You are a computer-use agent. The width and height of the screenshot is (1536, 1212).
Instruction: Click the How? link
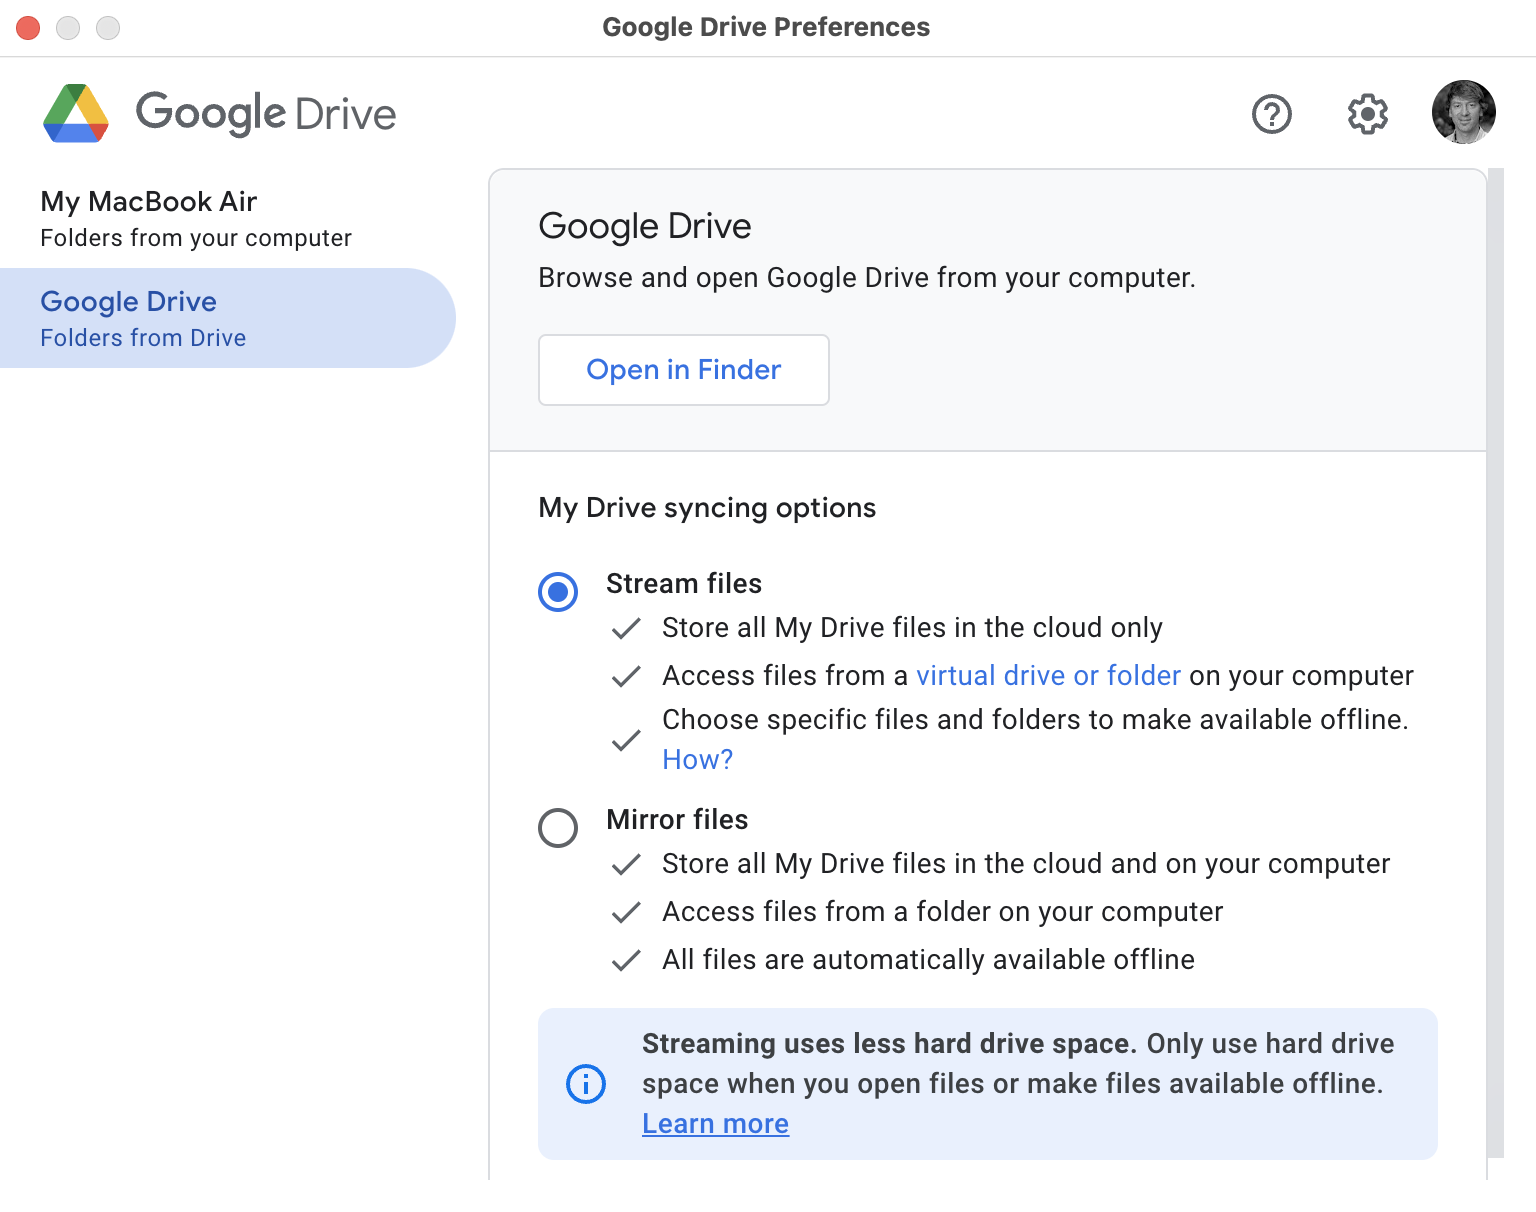(x=697, y=760)
